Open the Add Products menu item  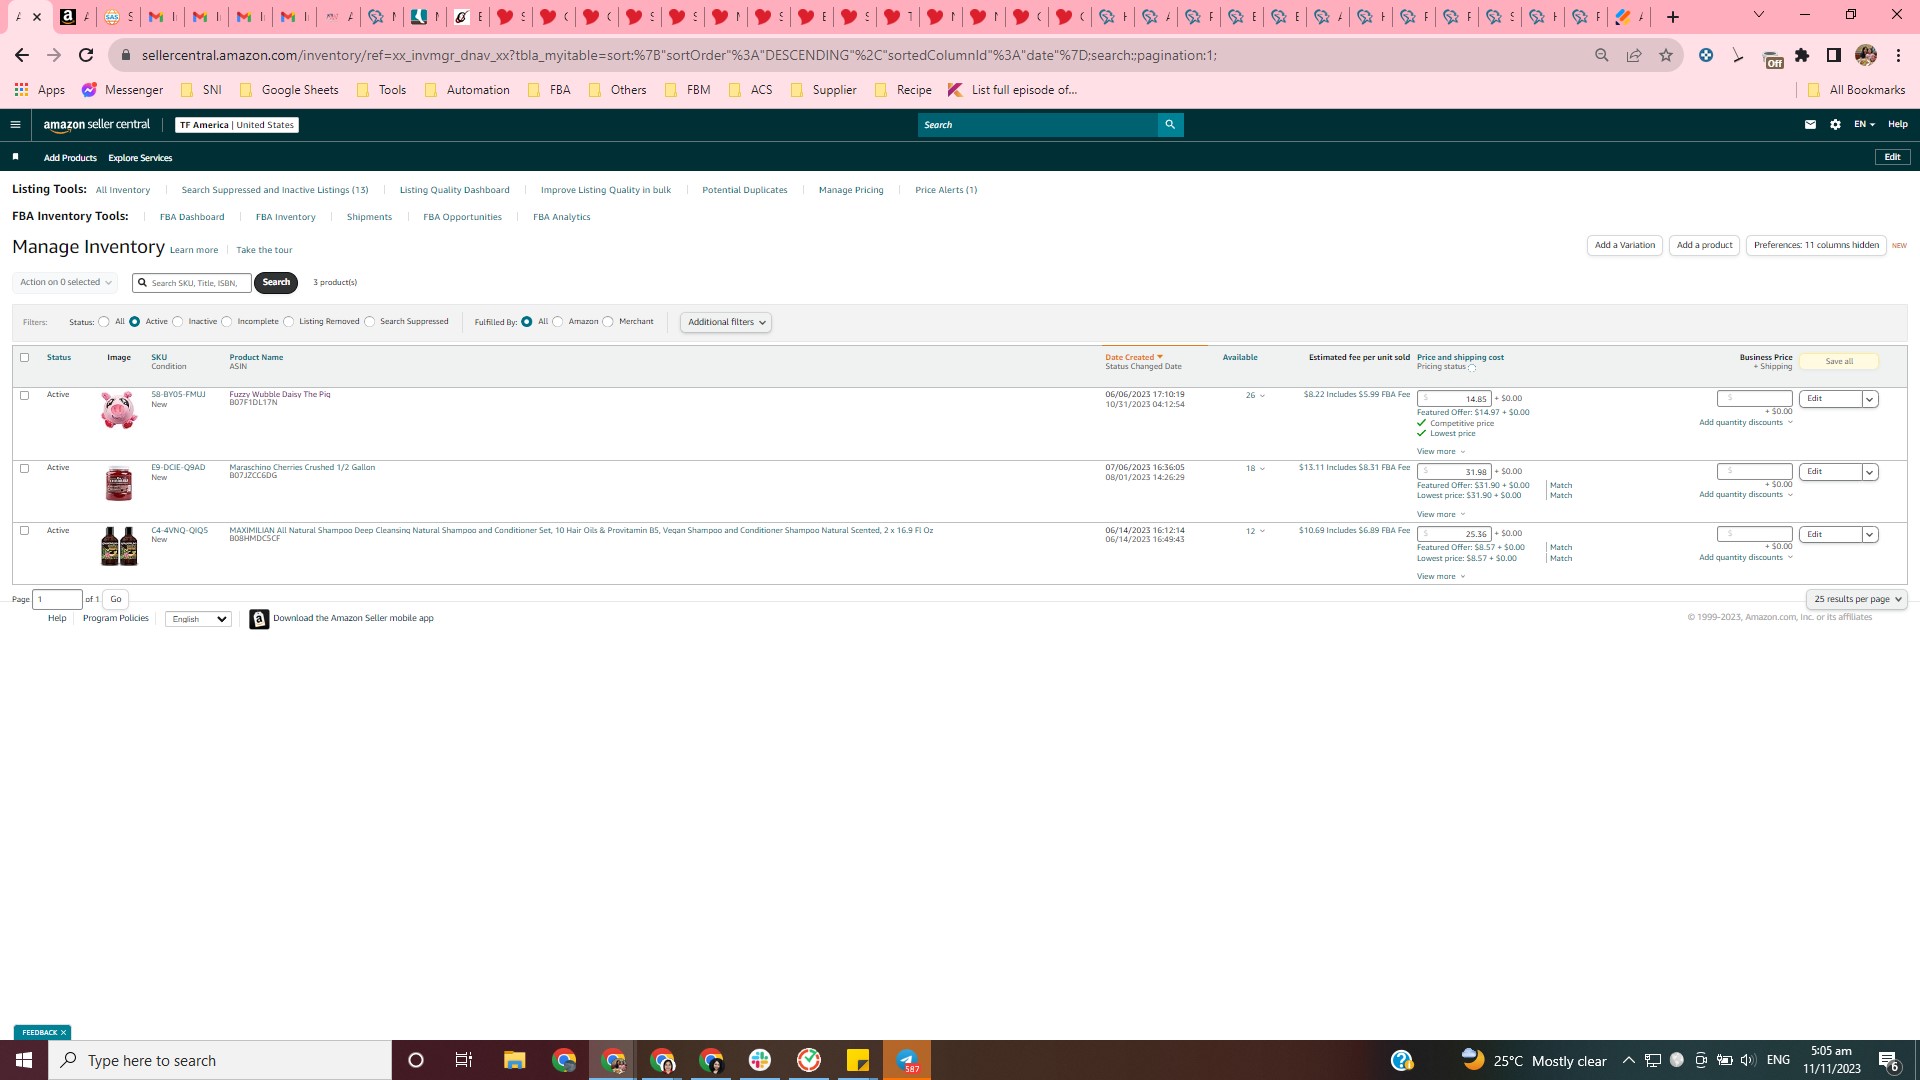(x=70, y=158)
